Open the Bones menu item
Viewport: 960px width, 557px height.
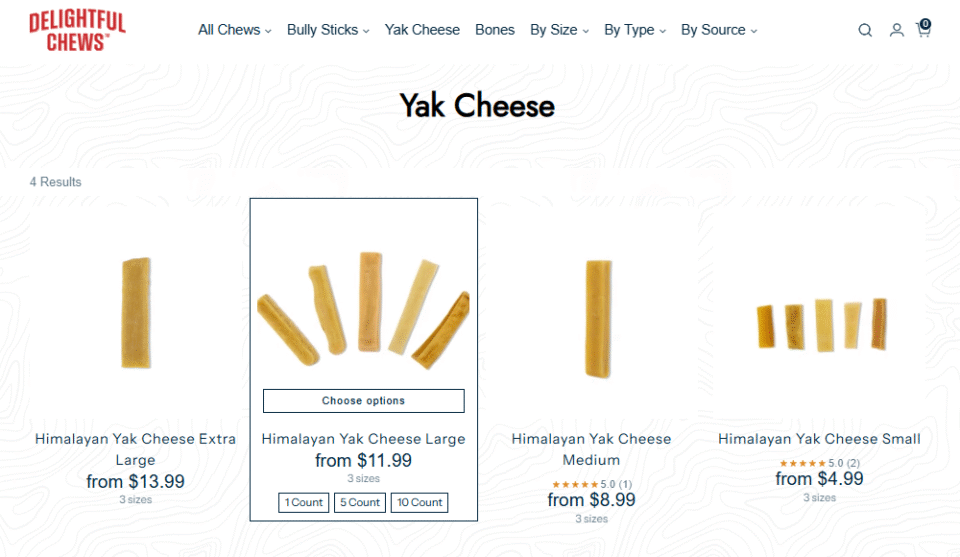tap(495, 30)
